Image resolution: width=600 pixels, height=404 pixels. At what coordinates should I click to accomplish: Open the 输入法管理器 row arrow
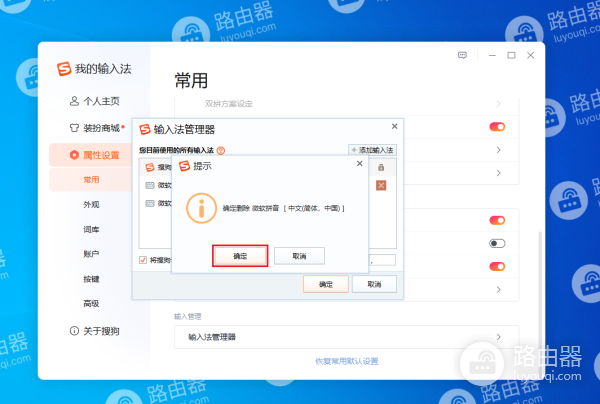point(498,337)
